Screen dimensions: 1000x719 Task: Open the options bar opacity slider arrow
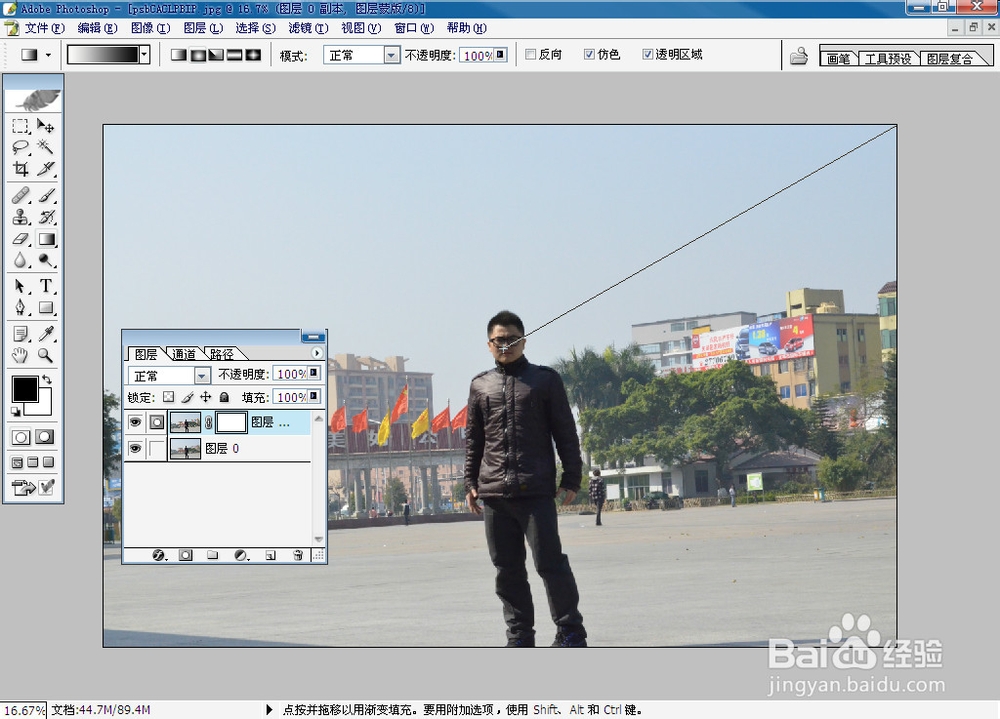501,55
